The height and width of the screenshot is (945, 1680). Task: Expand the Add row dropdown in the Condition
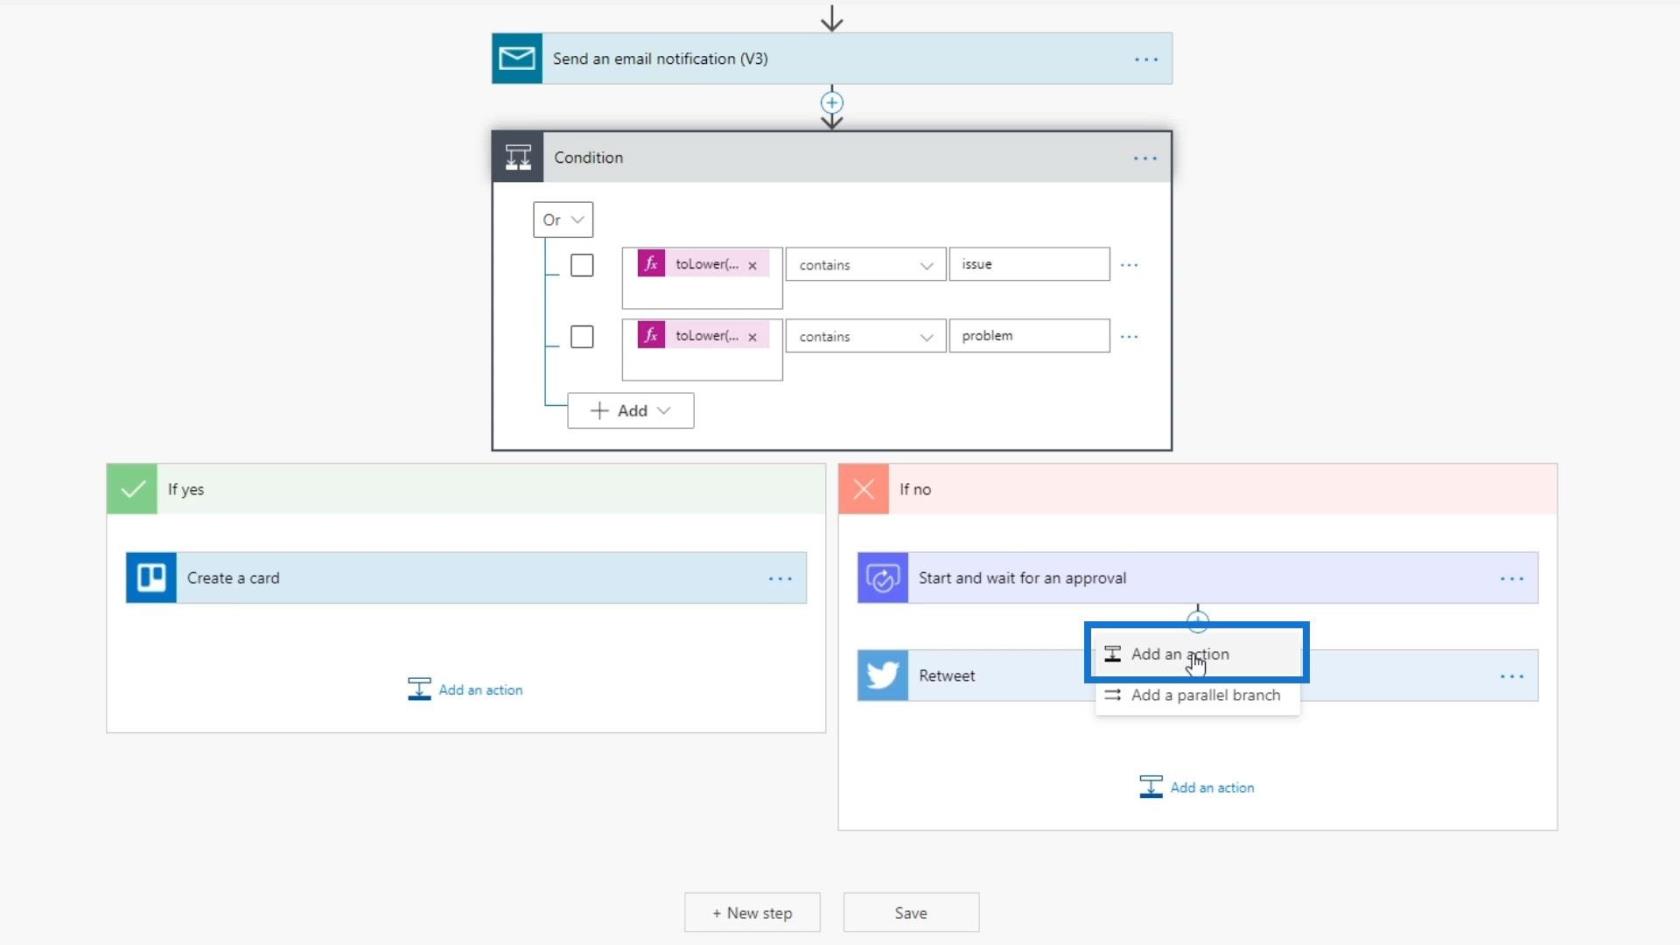(x=631, y=411)
